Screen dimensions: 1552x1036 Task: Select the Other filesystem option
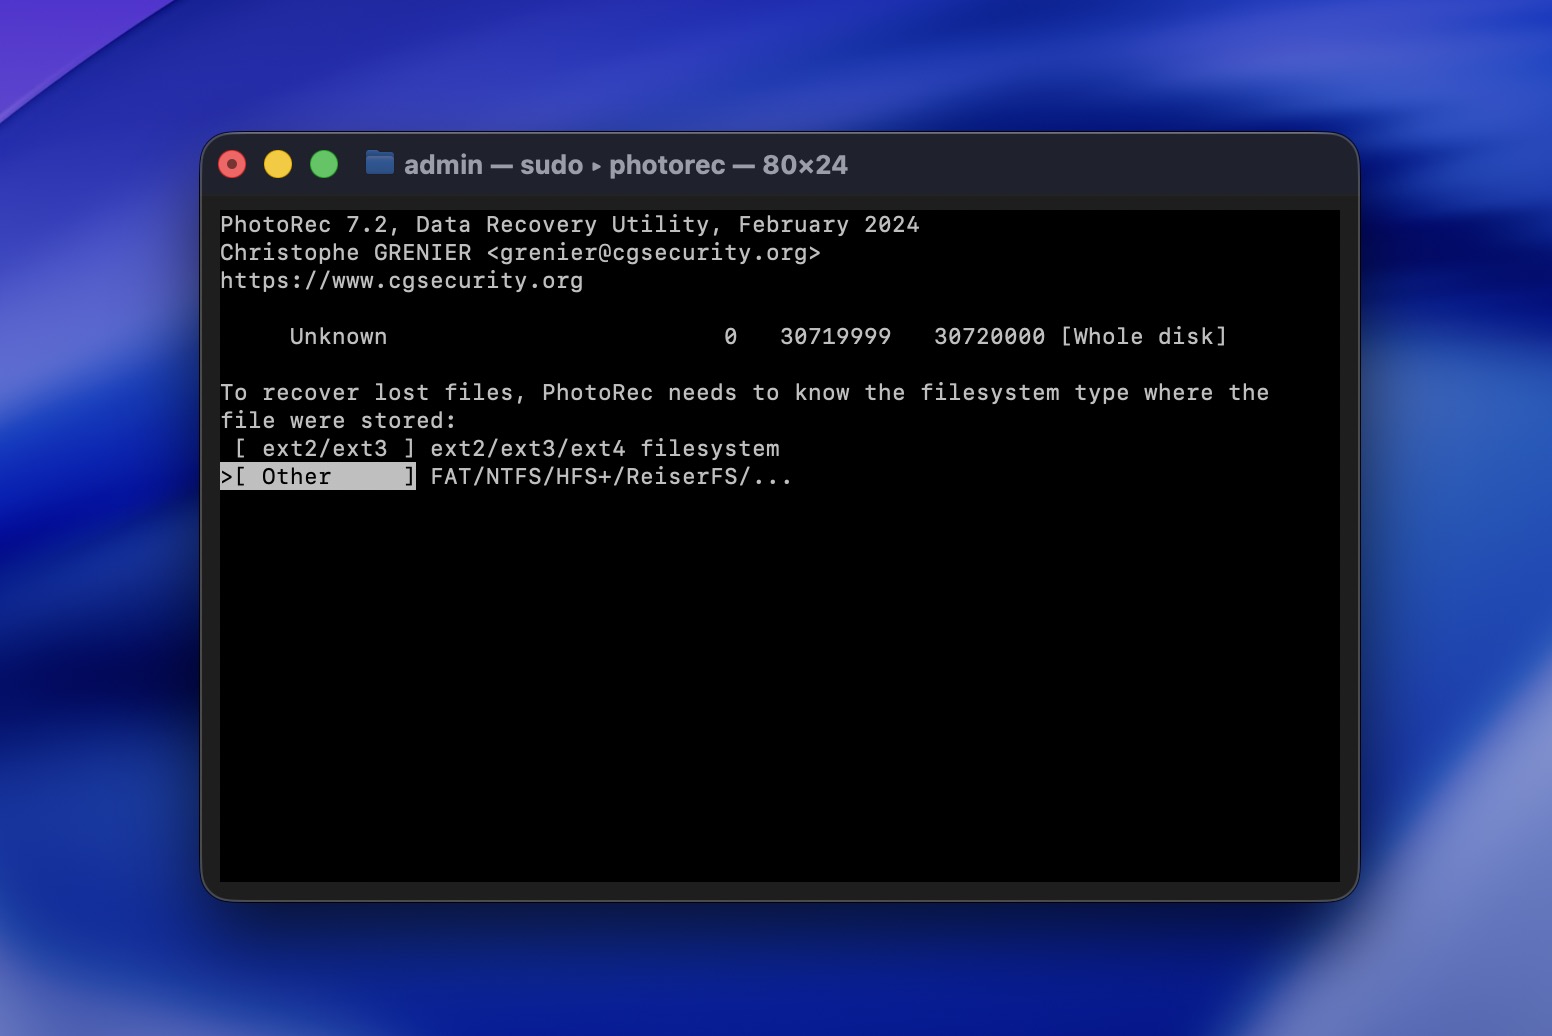[318, 477]
